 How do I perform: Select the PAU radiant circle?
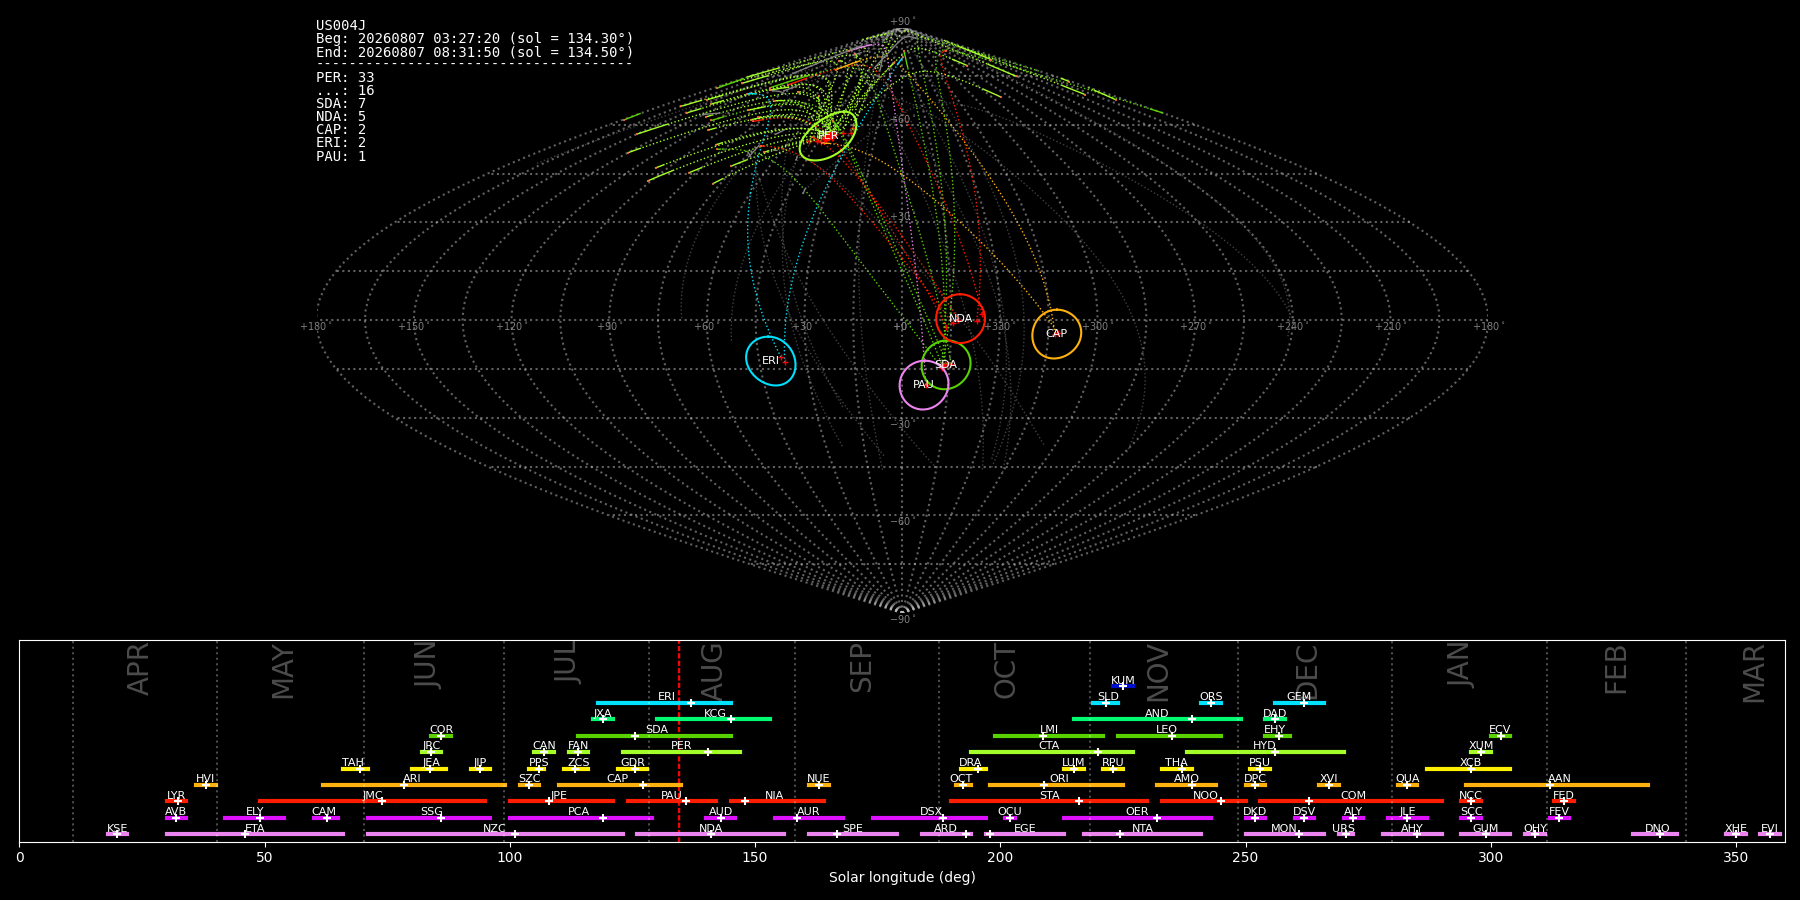click(923, 385)
